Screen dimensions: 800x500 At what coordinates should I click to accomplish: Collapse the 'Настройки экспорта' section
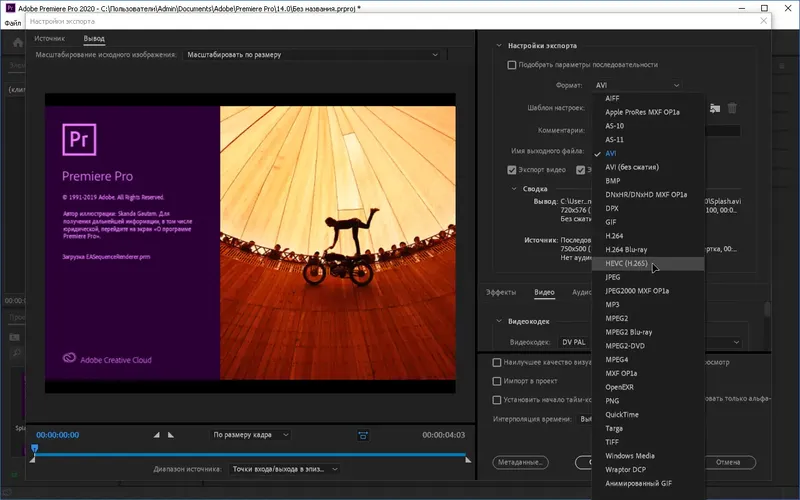coord(499,46)
